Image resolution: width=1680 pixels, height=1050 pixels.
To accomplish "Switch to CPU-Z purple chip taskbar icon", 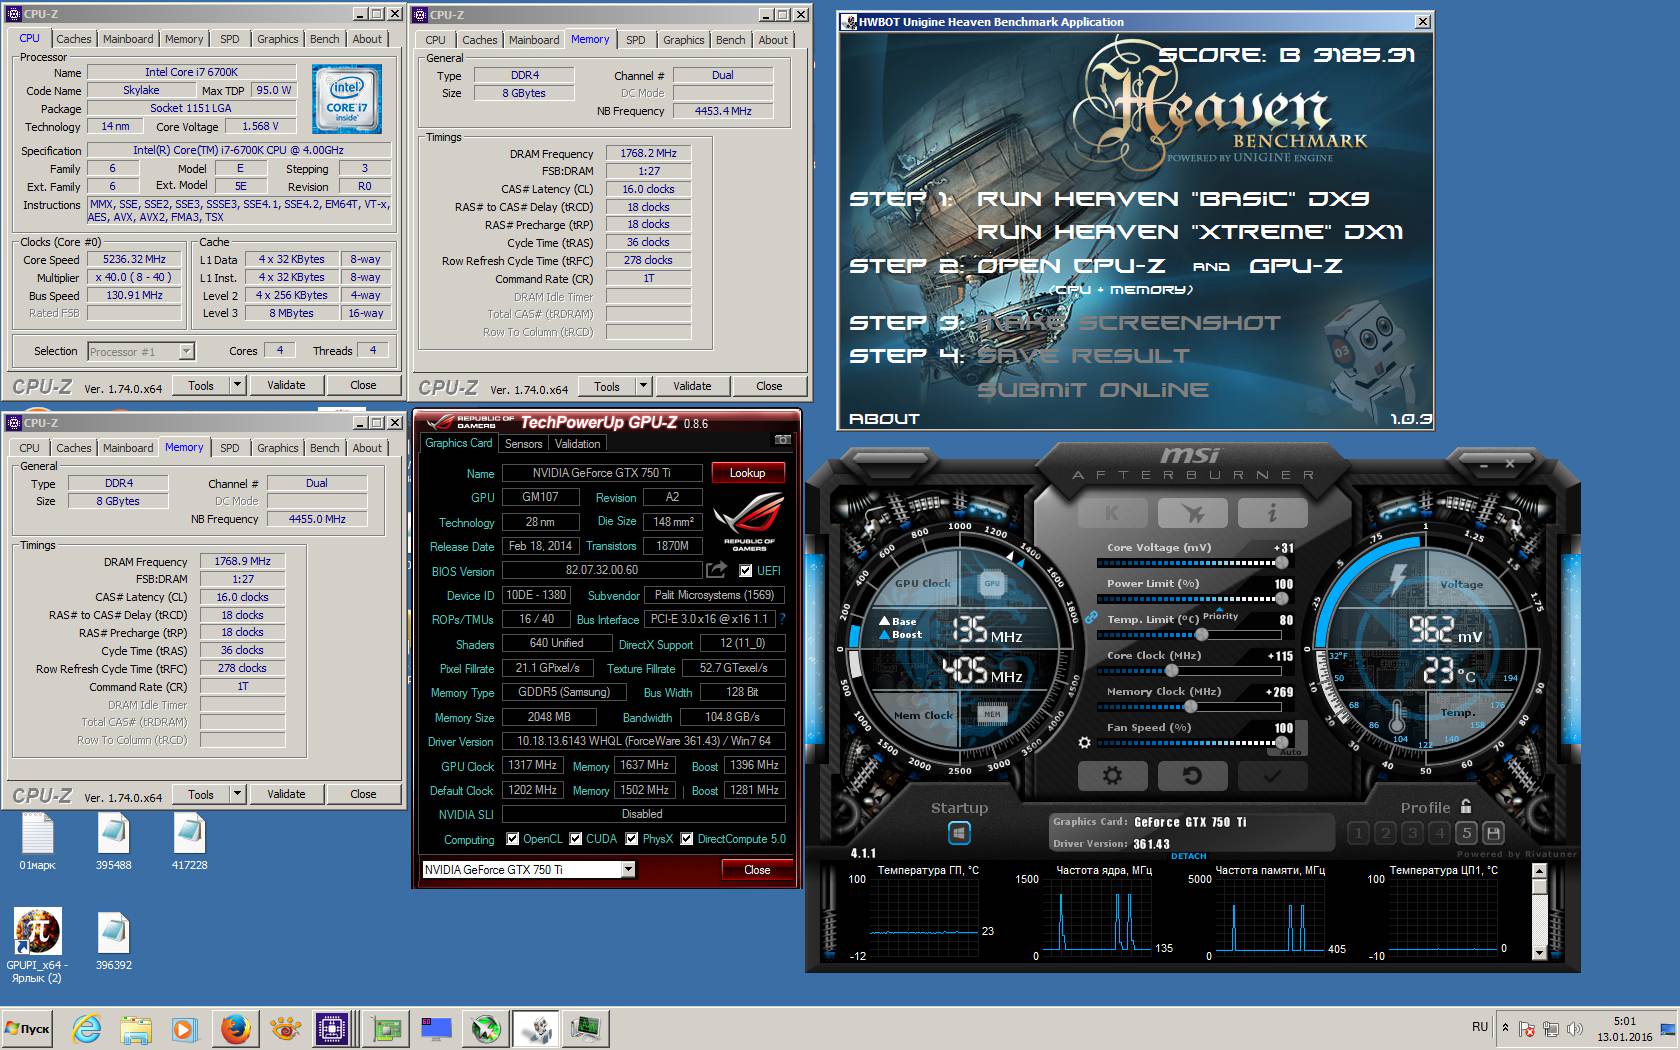I will 331,1028.
